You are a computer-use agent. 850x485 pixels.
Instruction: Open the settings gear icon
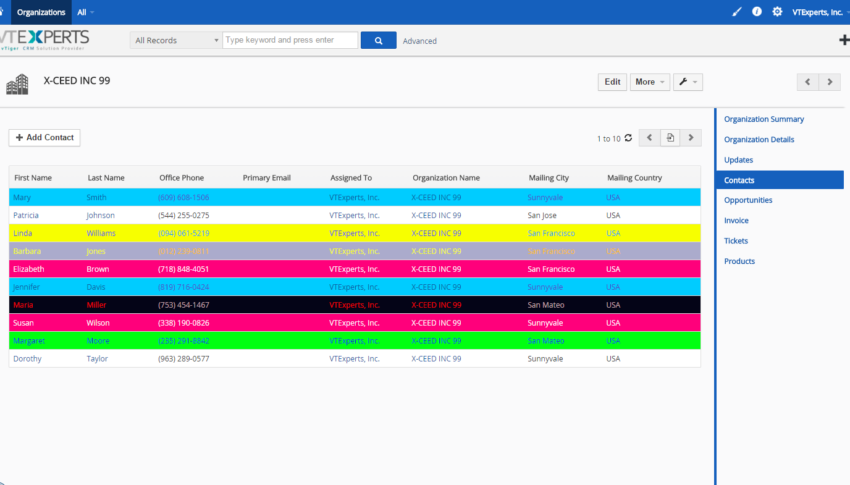click(777, 12)
